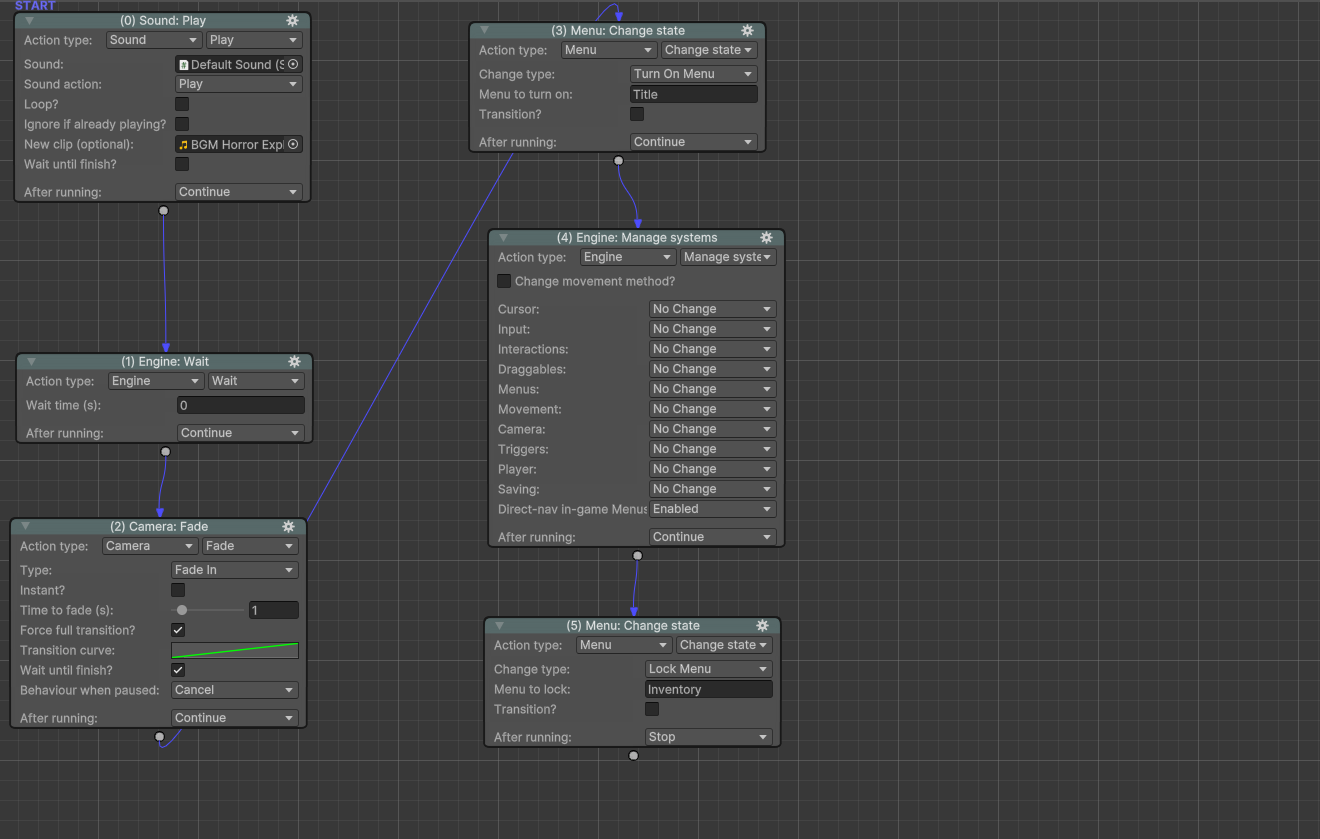Open Sound action Play dropdown
This screenshot has width=1320, height=839.
pos(238,84)
